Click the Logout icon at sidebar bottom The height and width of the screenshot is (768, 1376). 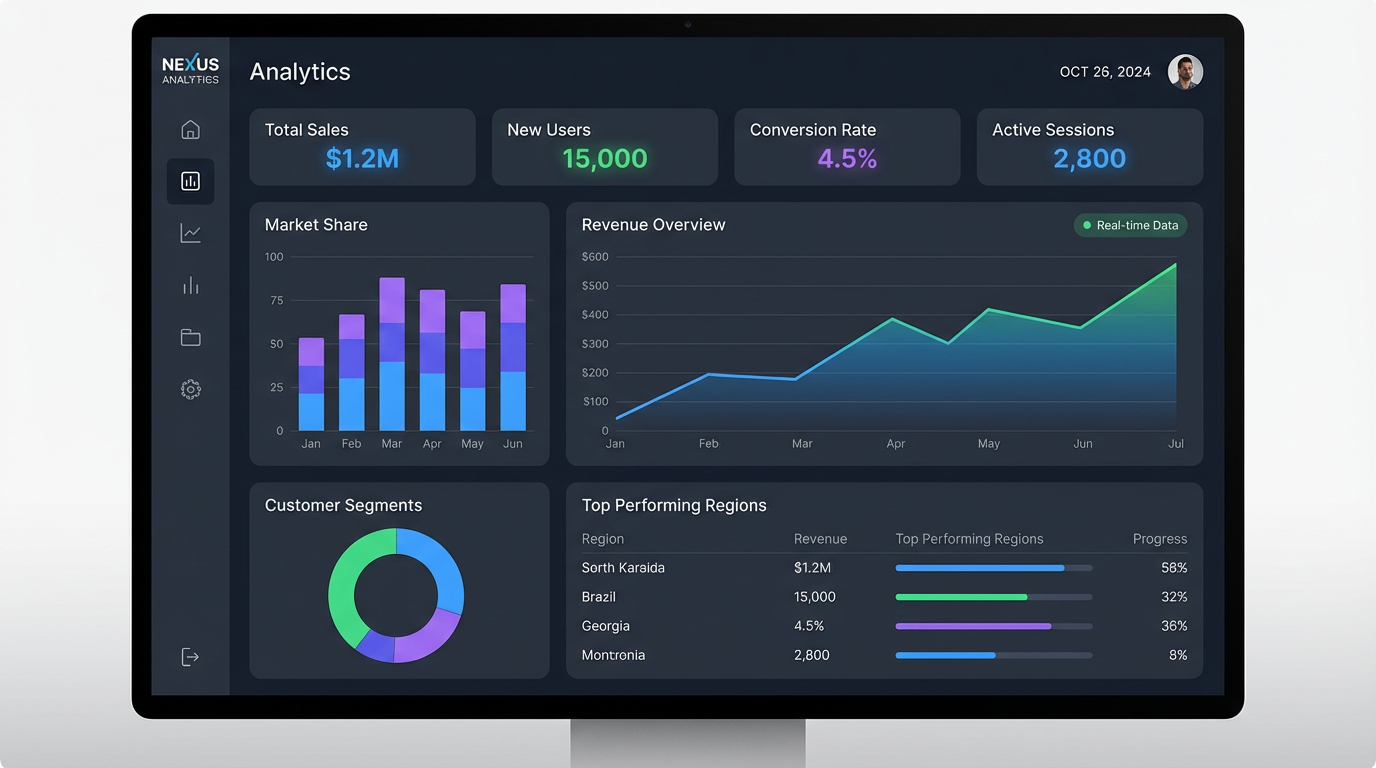coord(190,656)
